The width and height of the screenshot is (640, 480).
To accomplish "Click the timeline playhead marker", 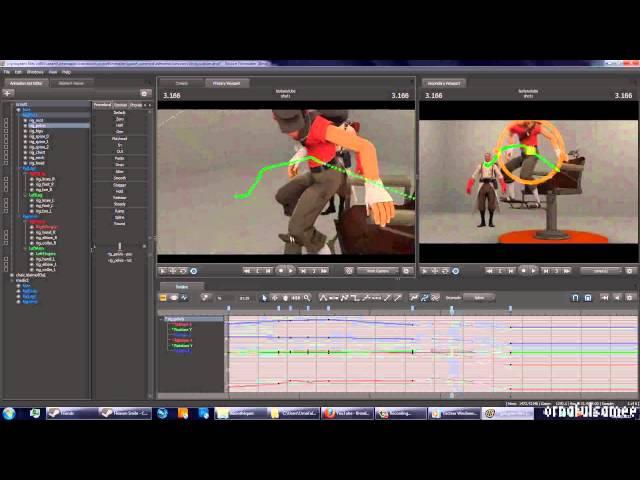I will [x=452, y=310].
